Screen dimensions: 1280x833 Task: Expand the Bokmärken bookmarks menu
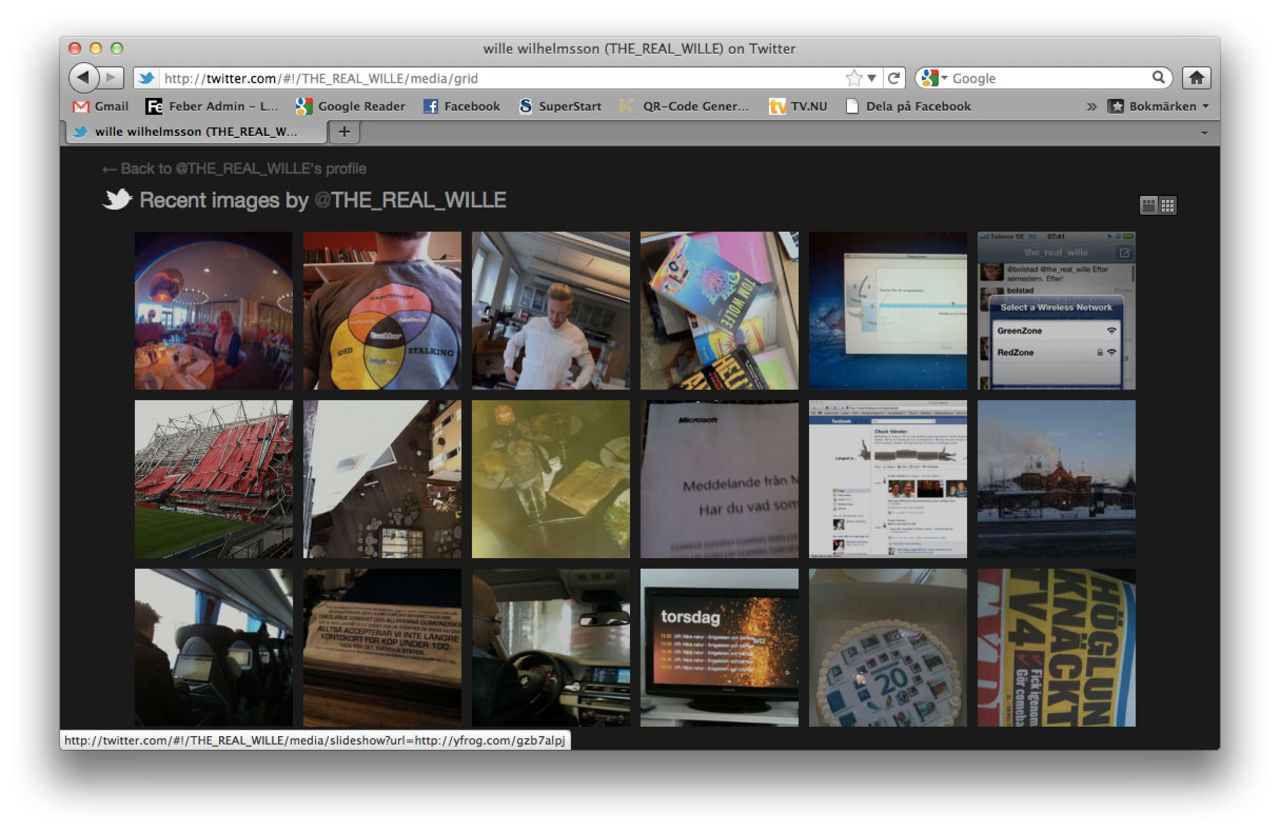click(x=1159, y=106)
